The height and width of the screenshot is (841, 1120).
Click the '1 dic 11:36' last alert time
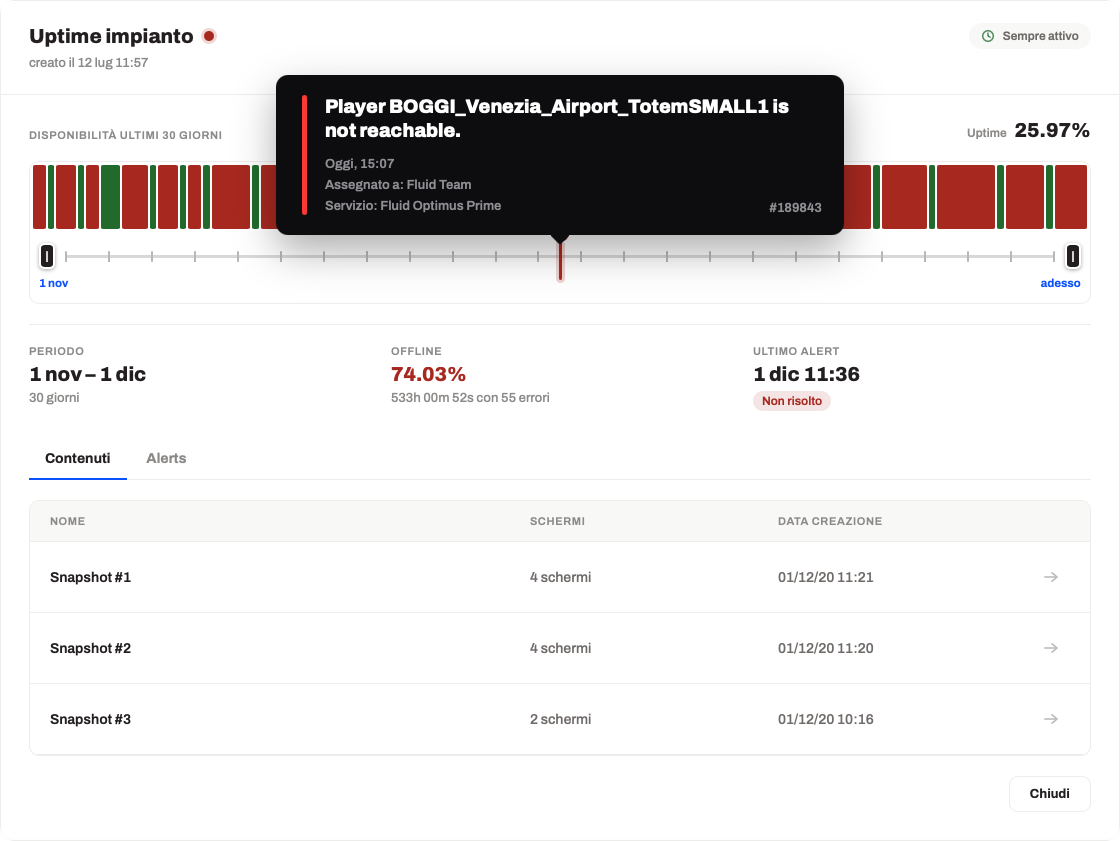[x=806, y=374]
